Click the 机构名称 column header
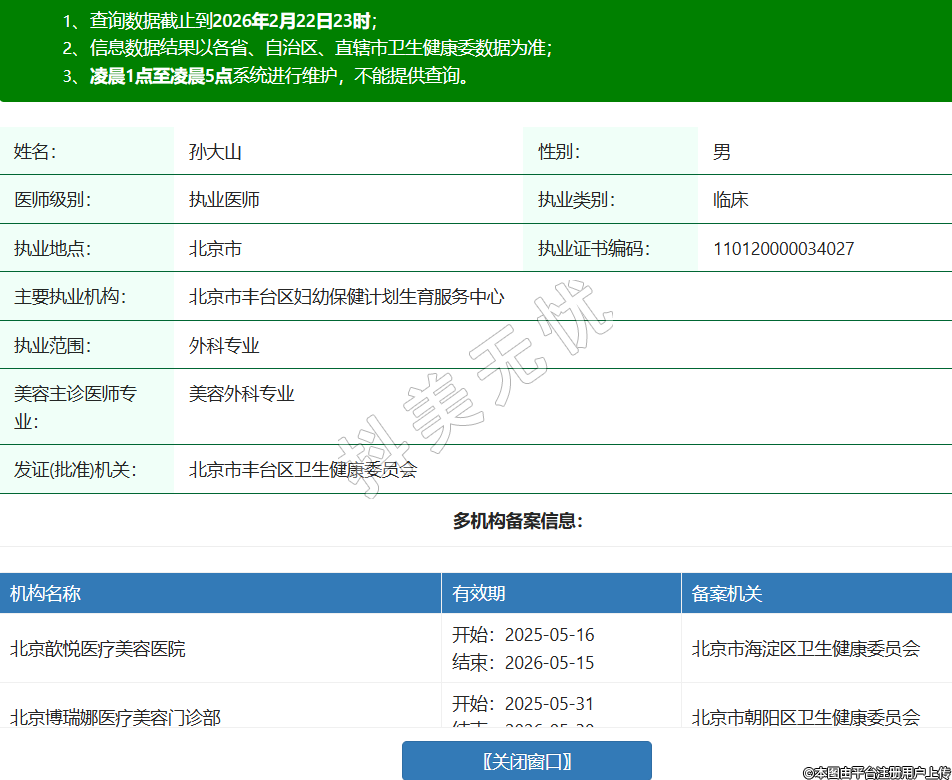952x780 pixels. (x=46, y=594)
